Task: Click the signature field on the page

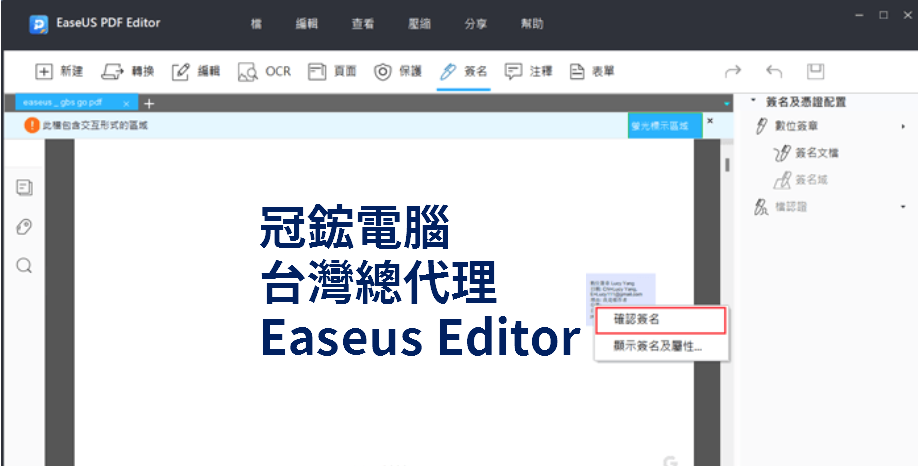Action: [x=621, y=290]
